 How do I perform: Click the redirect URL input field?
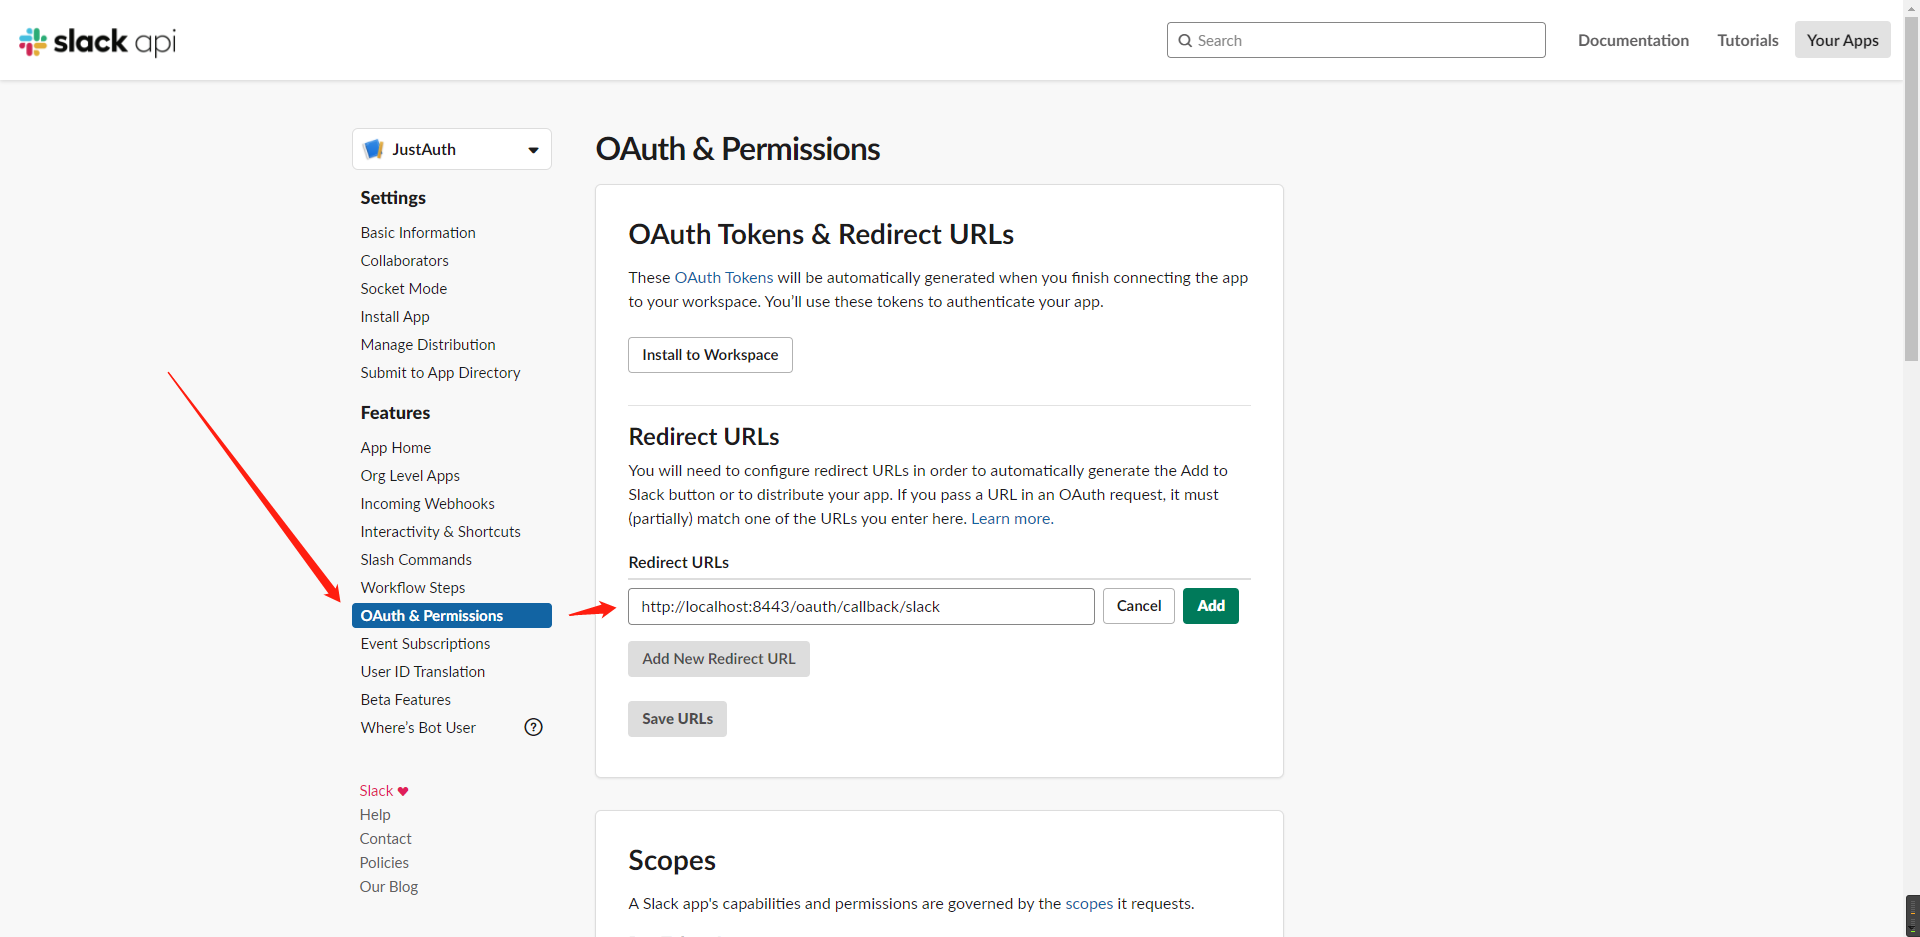coord(861,606)
